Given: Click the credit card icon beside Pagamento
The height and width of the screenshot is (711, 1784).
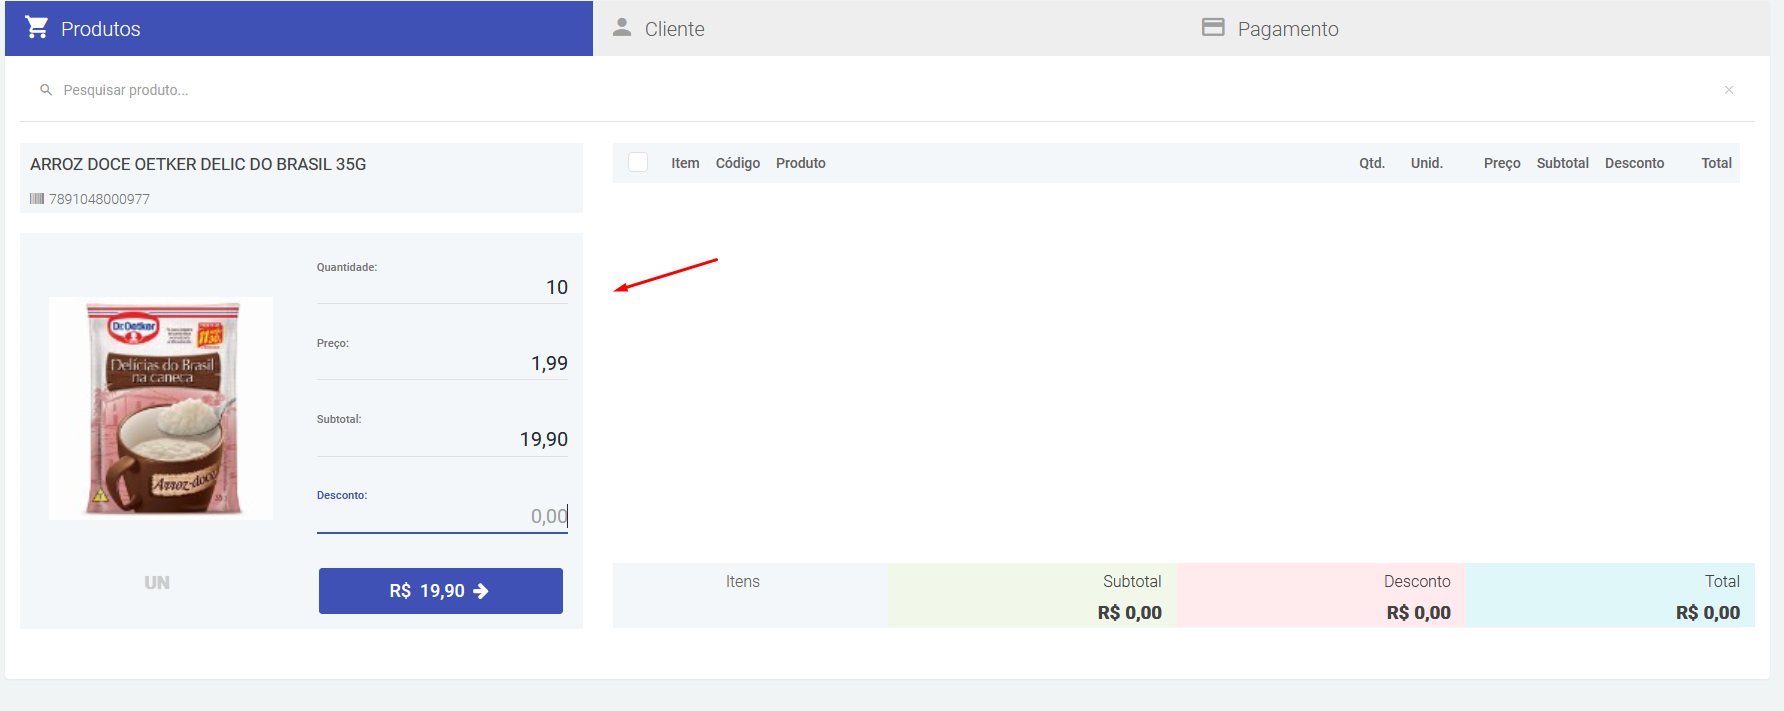Looking at the screenshot, I should coord(1213,27).
